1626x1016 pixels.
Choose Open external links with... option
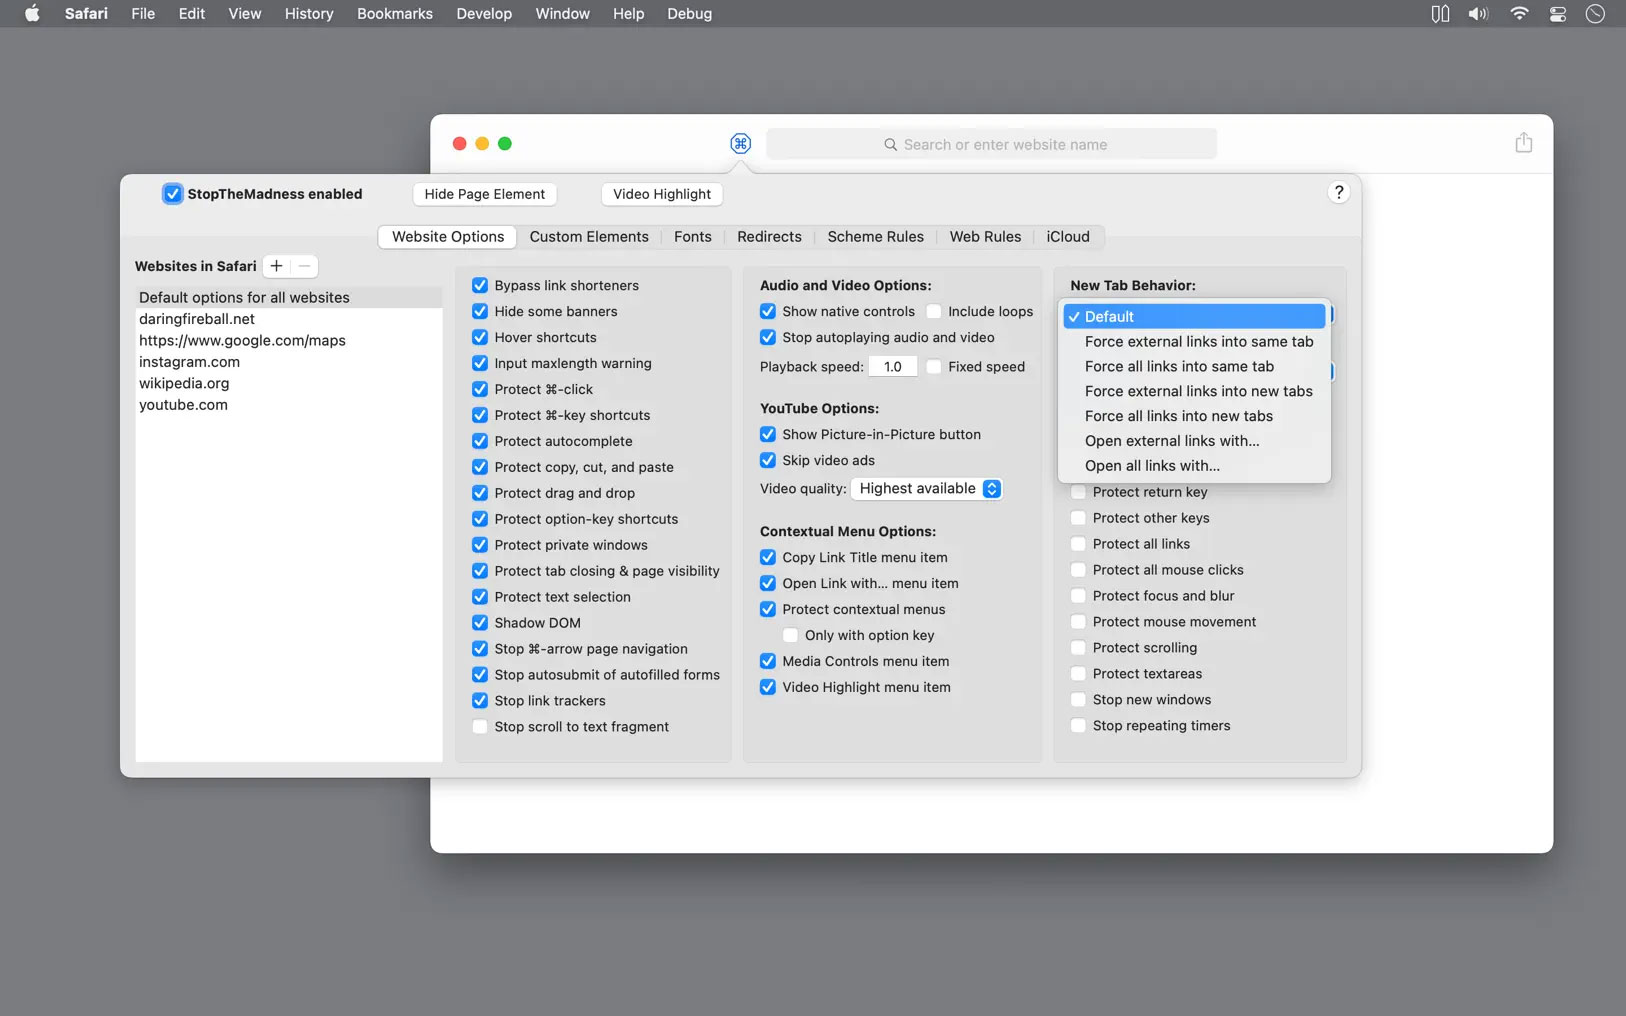click(x=1172, y=440)
